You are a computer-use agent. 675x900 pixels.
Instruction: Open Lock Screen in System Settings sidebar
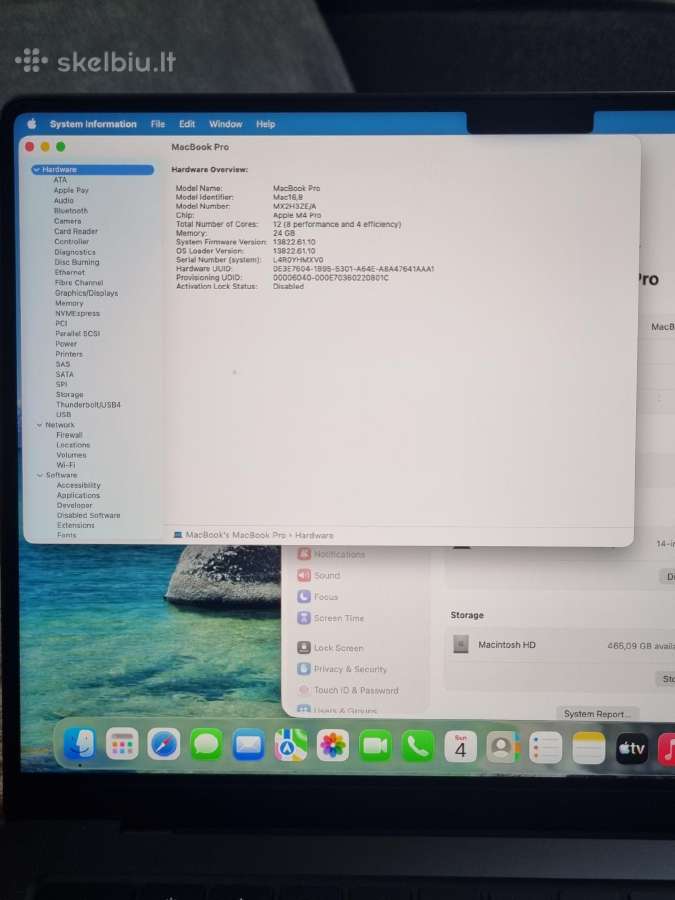pos(330,648)
